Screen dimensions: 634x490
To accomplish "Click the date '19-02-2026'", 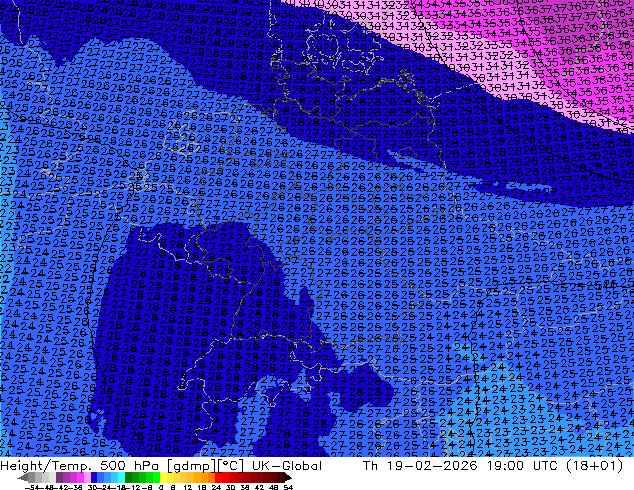I will pos(432,466).
